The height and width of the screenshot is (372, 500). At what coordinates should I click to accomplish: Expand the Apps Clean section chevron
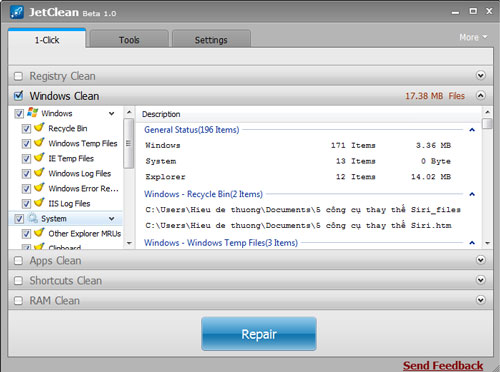480,260
